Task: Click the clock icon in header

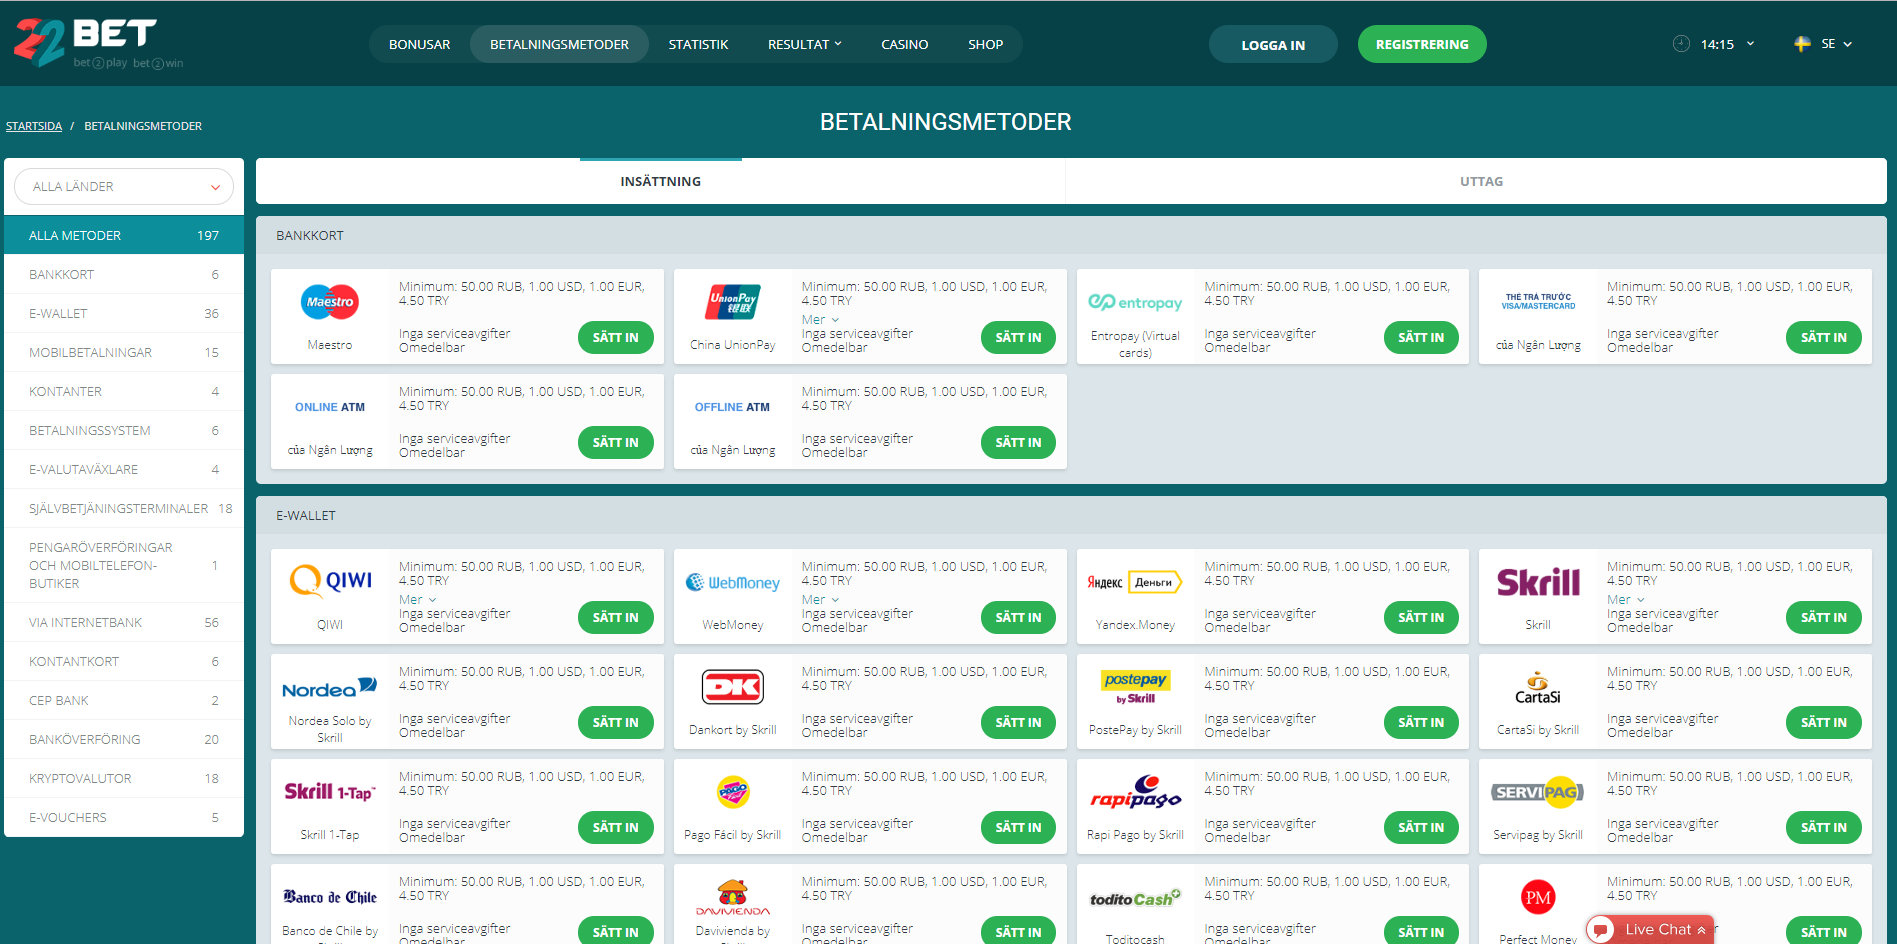Action: click(x=1681, y=43)
